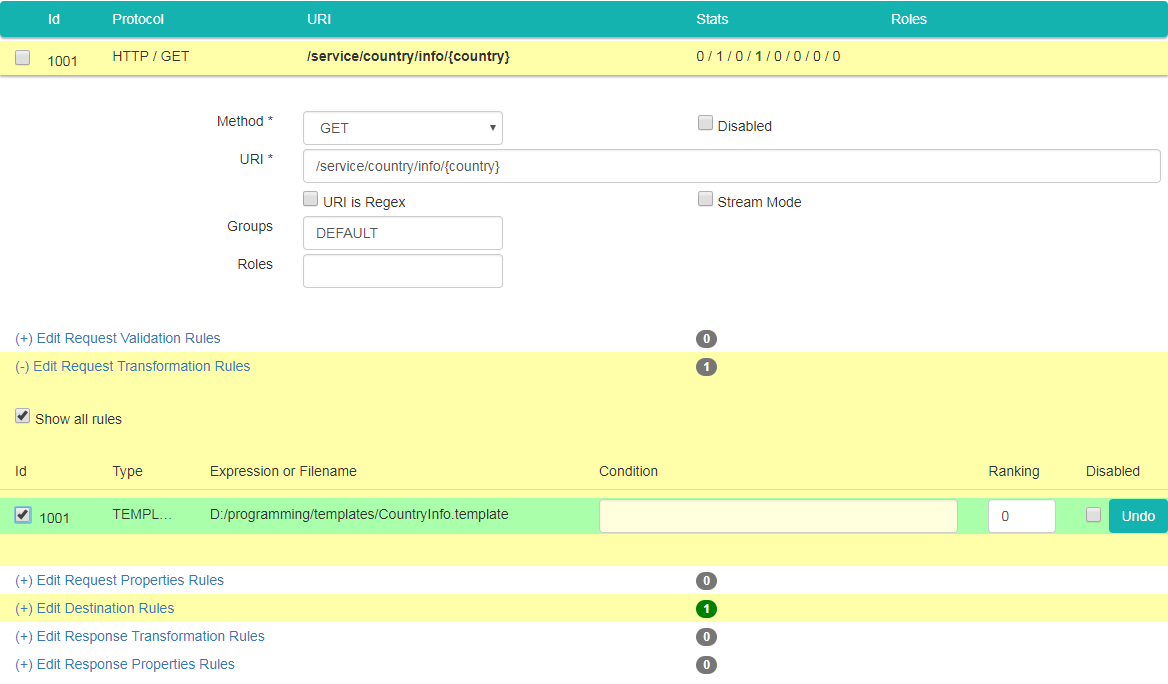Collapse Edit Request Transformation Rules
Viewport: 1168px width, 684px height.
pyautogui.click(x=133, y=366)
